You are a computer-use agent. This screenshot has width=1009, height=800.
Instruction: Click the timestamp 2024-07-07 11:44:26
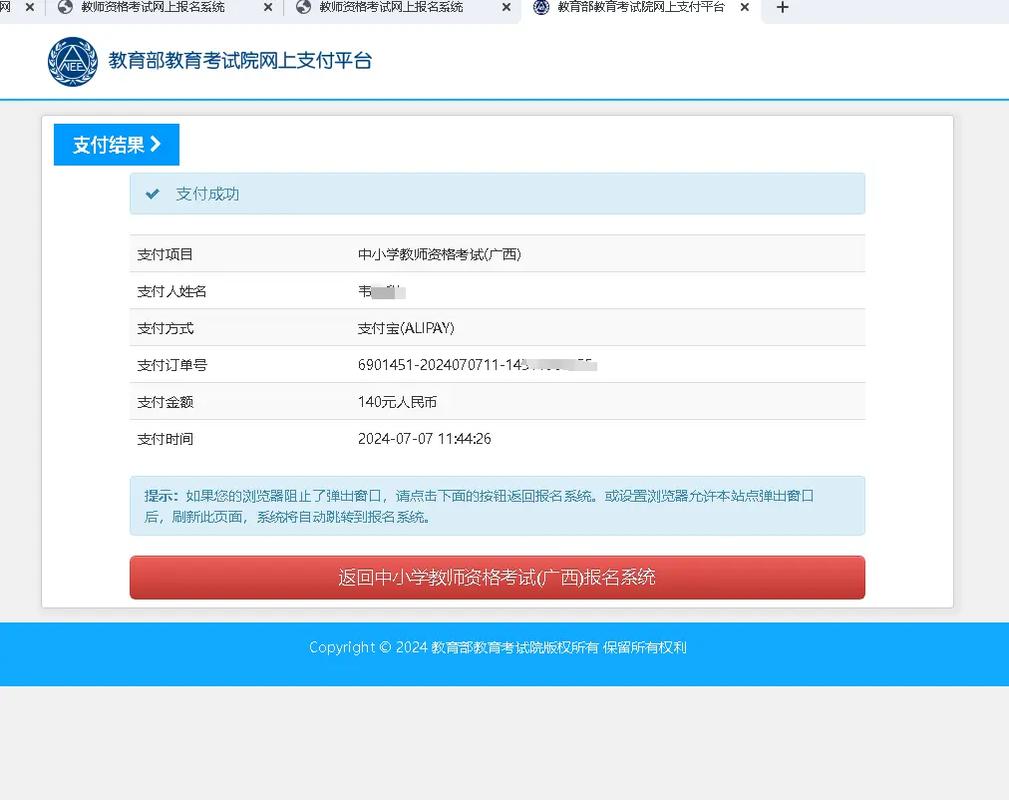(424, 439)
